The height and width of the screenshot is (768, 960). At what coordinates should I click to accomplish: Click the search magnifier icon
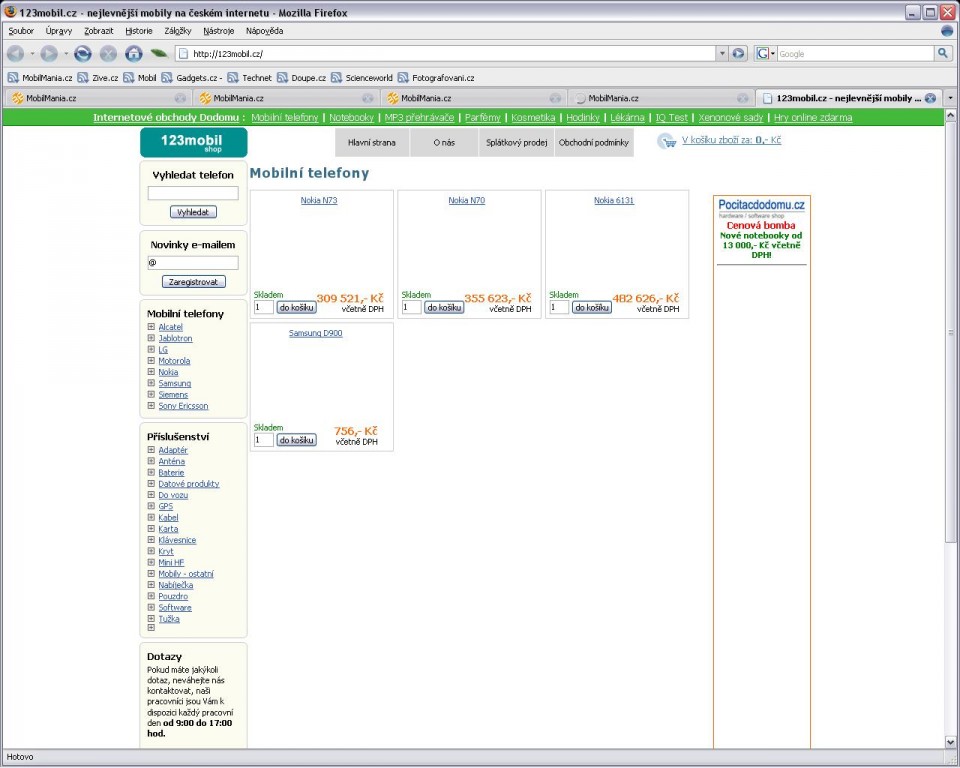(x=943, y=54)
